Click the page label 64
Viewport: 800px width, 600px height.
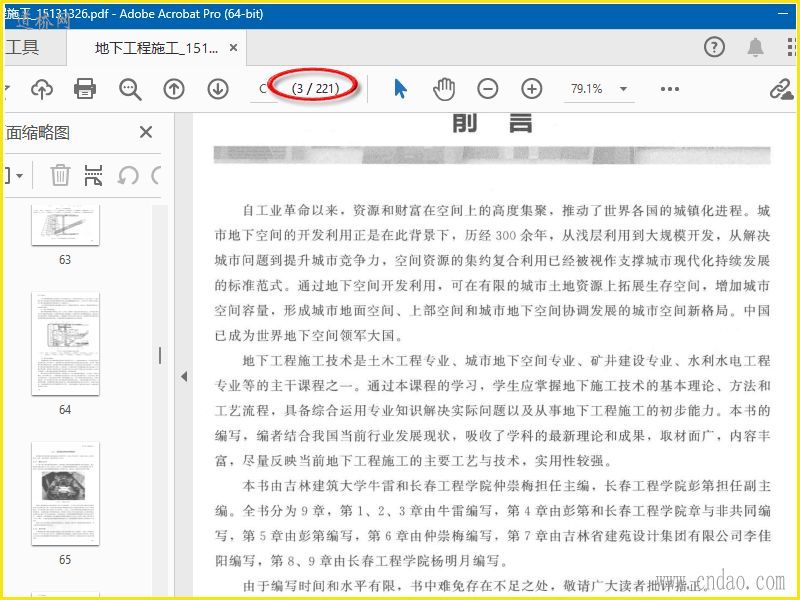pyautogui.click(x=65, y=410)
